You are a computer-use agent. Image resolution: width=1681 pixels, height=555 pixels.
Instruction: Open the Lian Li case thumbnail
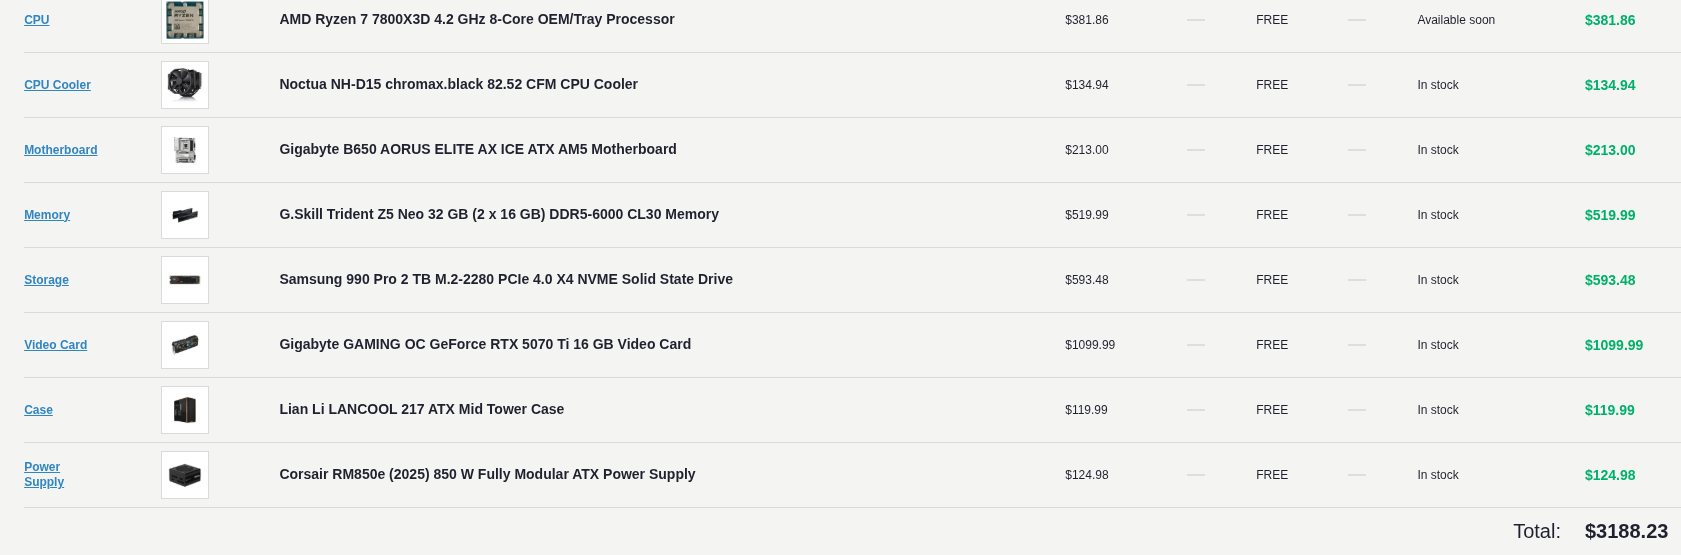point(185,410)
